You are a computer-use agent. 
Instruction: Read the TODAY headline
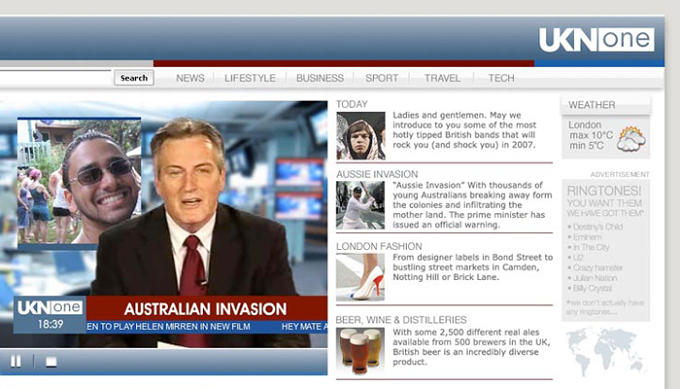coord(352,104)
